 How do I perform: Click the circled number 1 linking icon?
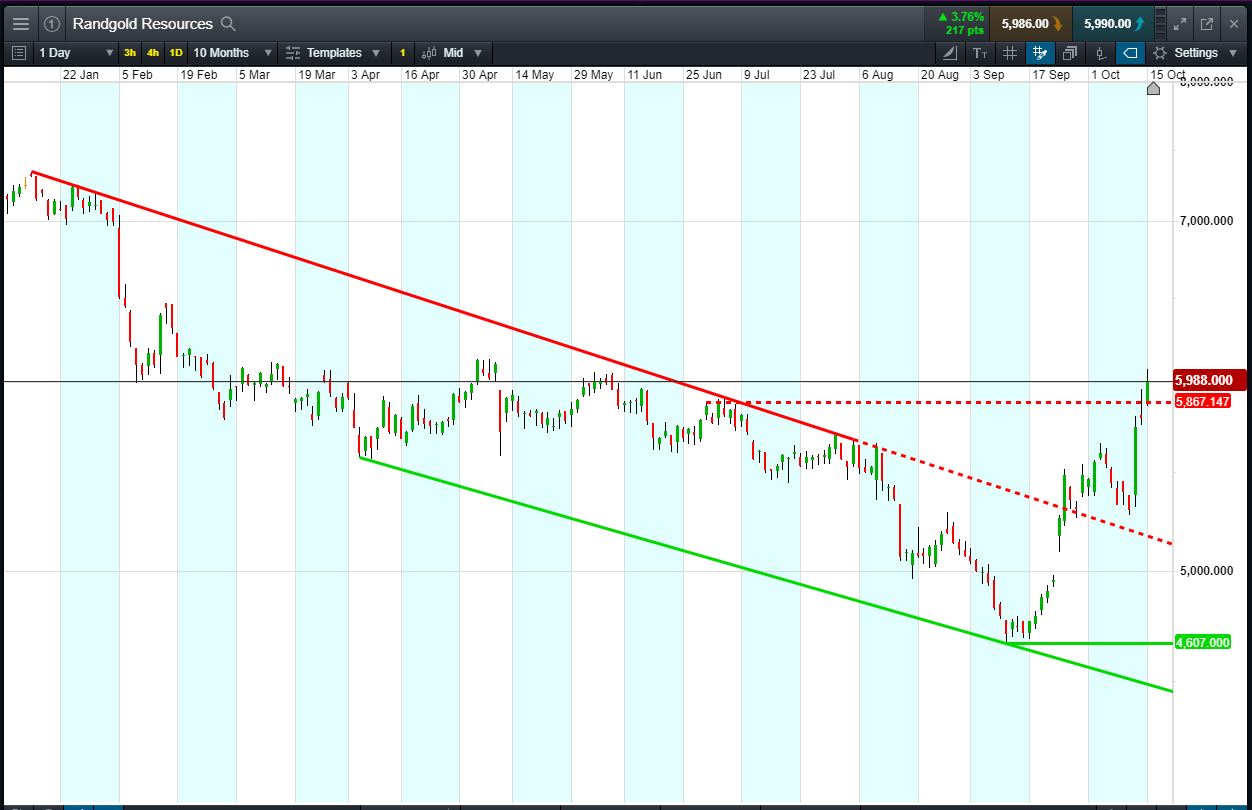pos(52,24)
